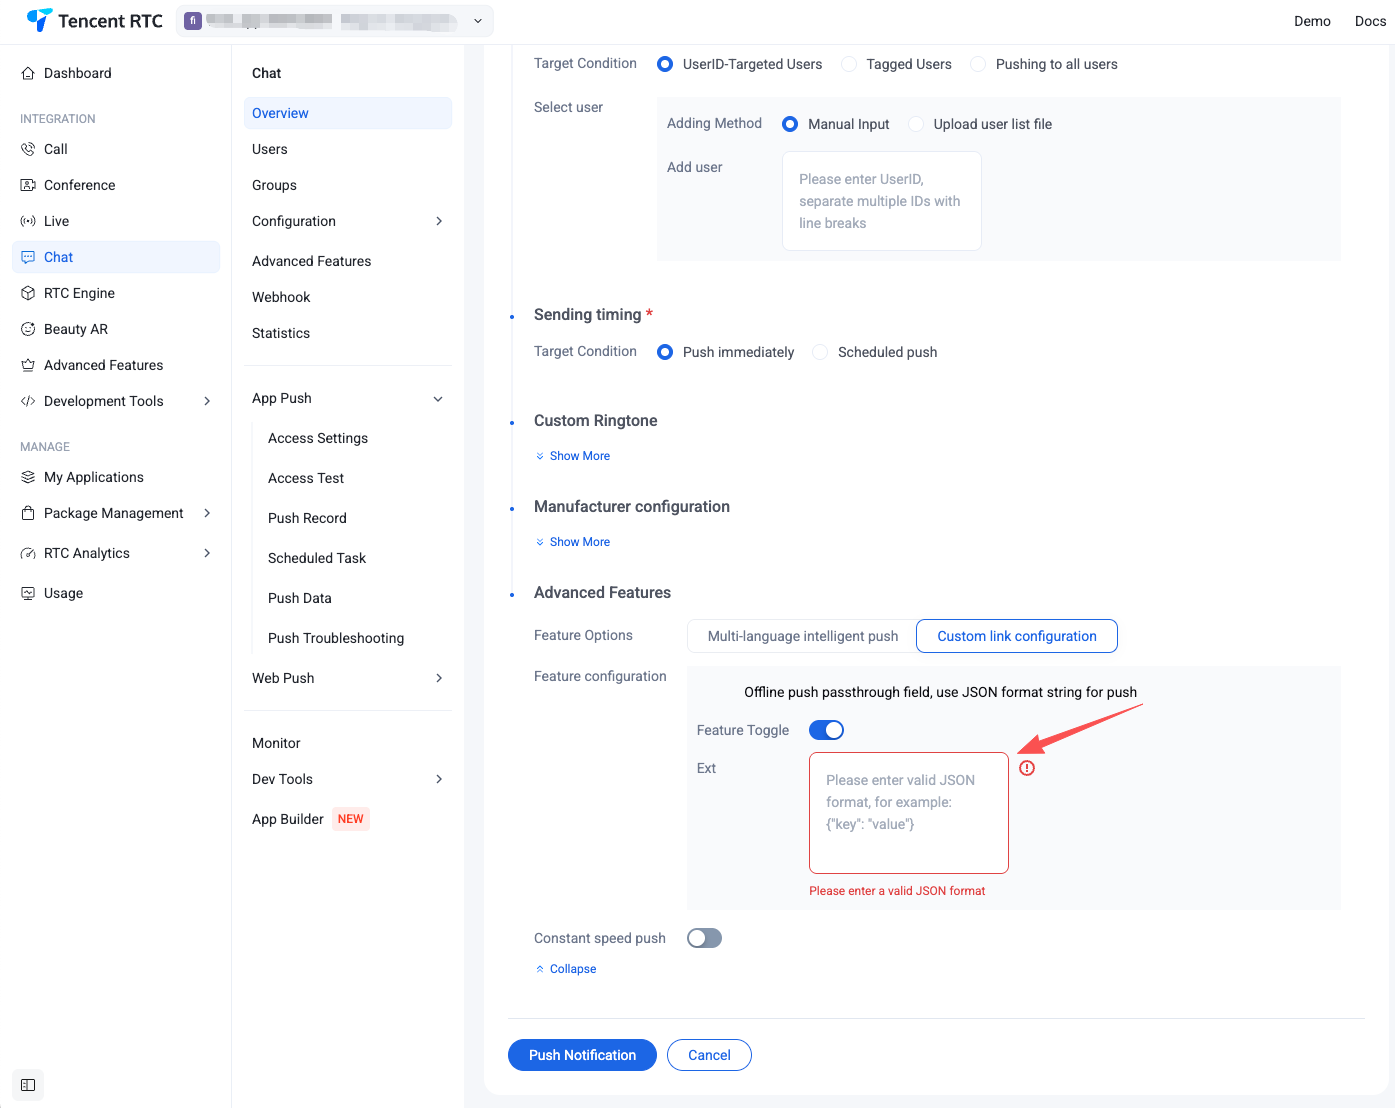Click the Call phone icon in sidebar
This screenshot has width=1395, height=1108.
coord(28,149)
